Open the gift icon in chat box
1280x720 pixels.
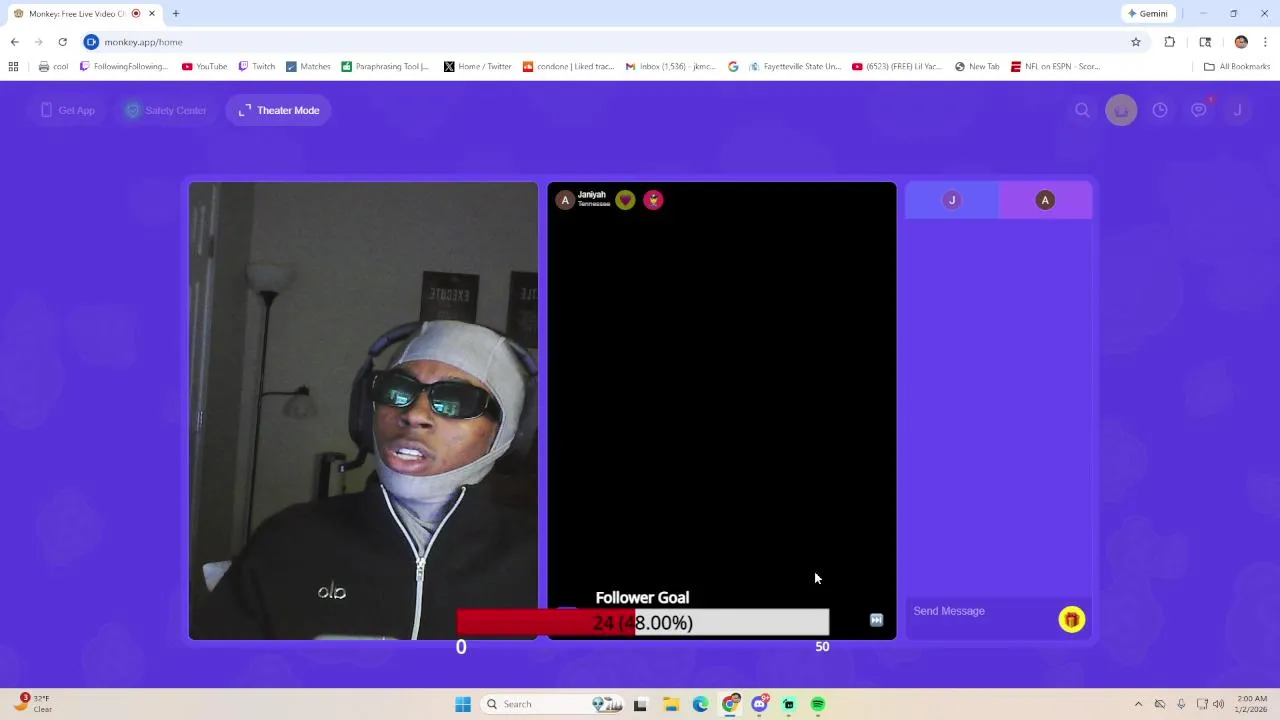click(1072, 620)
